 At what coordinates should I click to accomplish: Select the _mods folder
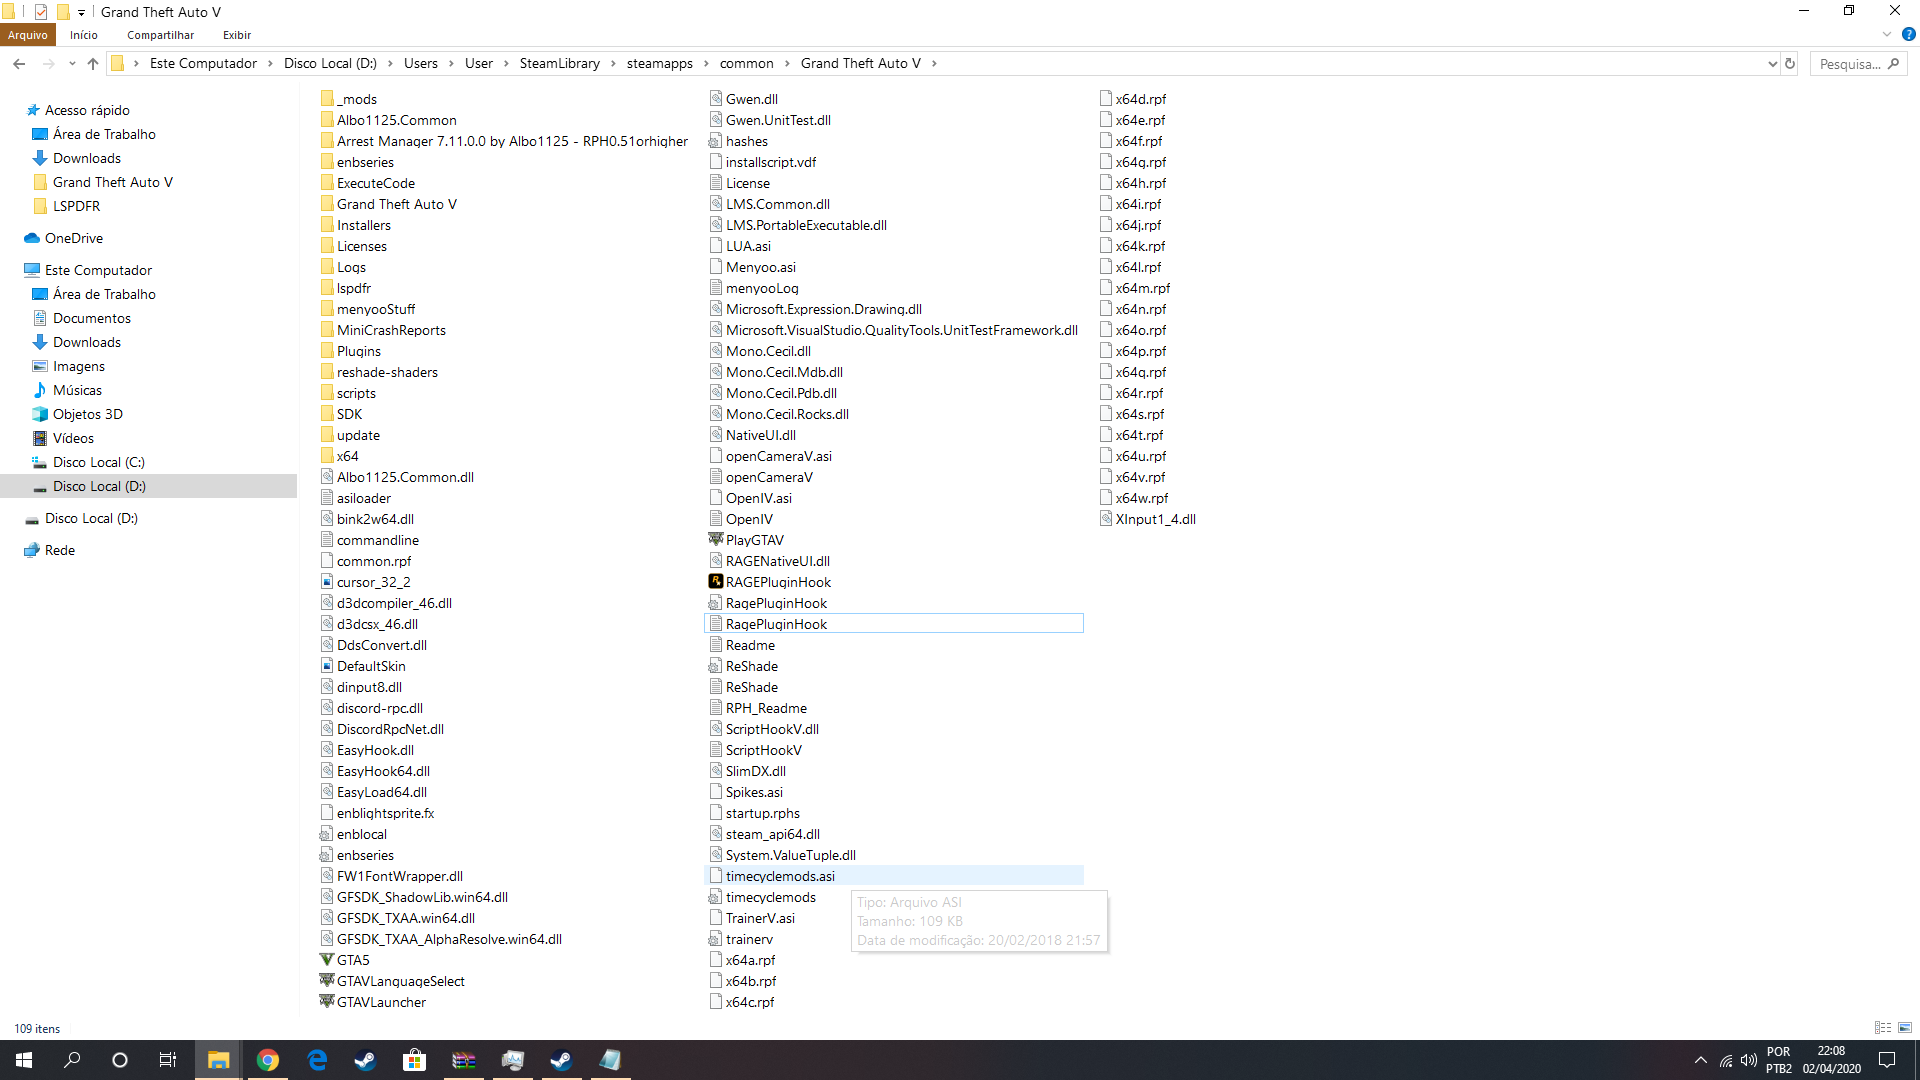coord(356,99)
